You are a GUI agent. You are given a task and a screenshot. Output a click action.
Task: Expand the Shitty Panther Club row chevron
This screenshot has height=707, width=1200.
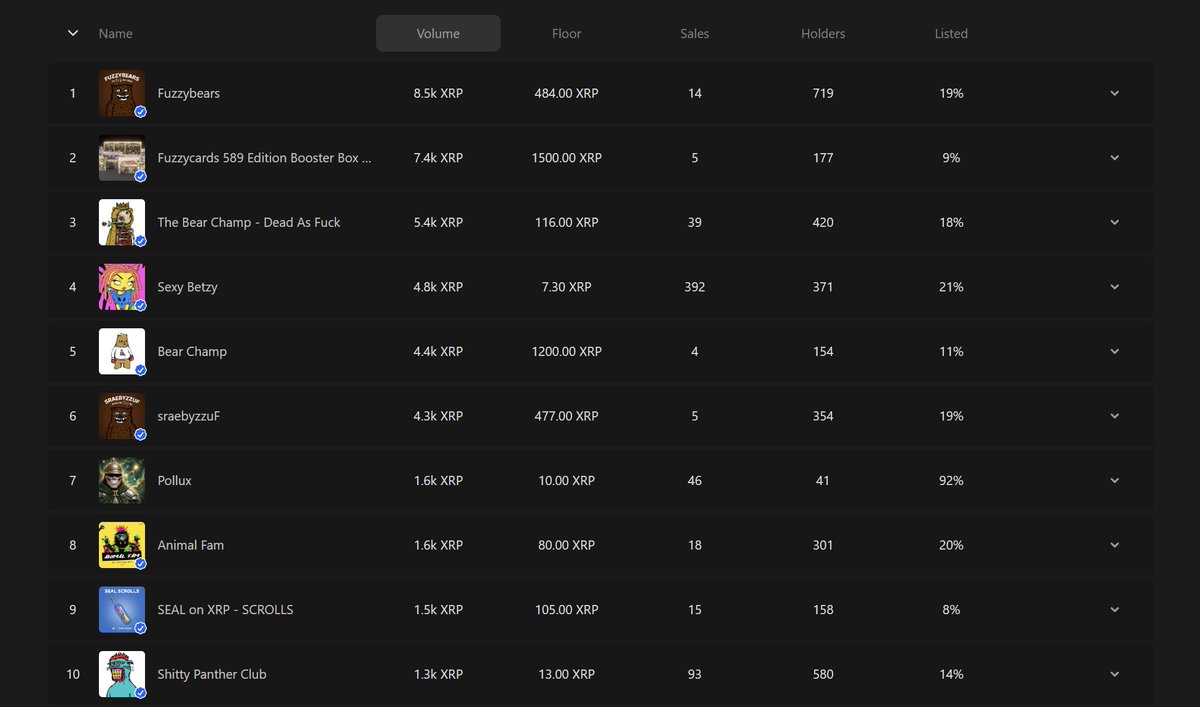tap(1115, 674)
